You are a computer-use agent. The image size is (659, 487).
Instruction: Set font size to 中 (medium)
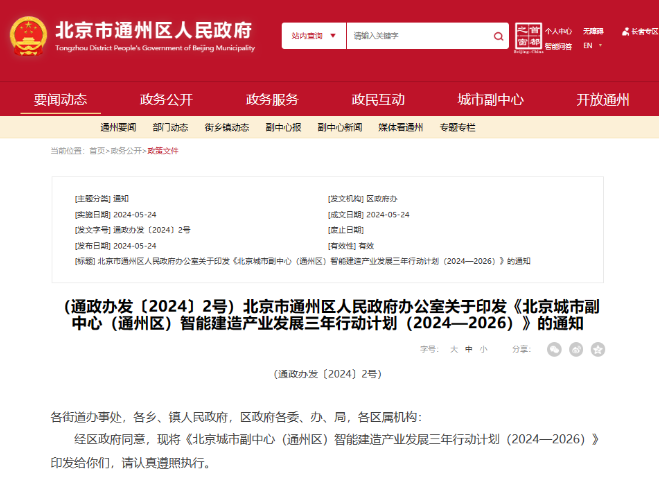coord(468,349)
